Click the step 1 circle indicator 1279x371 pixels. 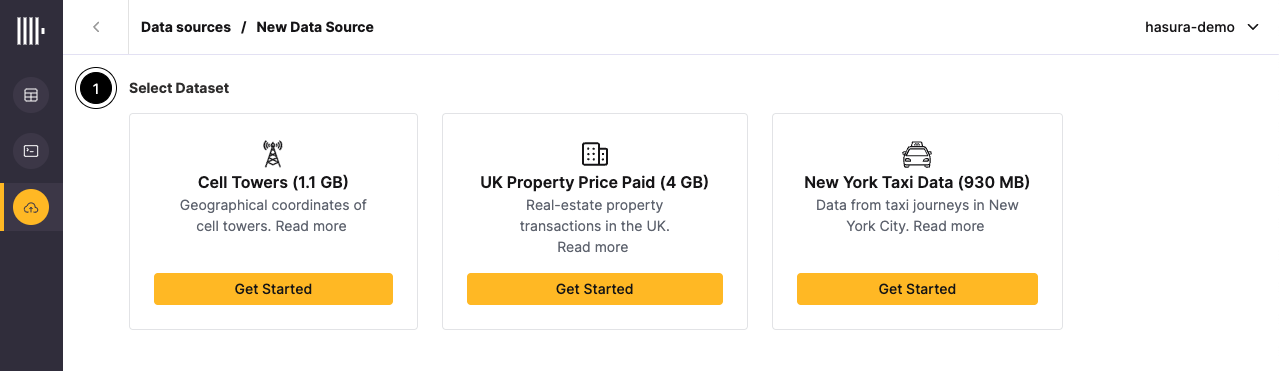pyautogui.click(x=96, y=89)
